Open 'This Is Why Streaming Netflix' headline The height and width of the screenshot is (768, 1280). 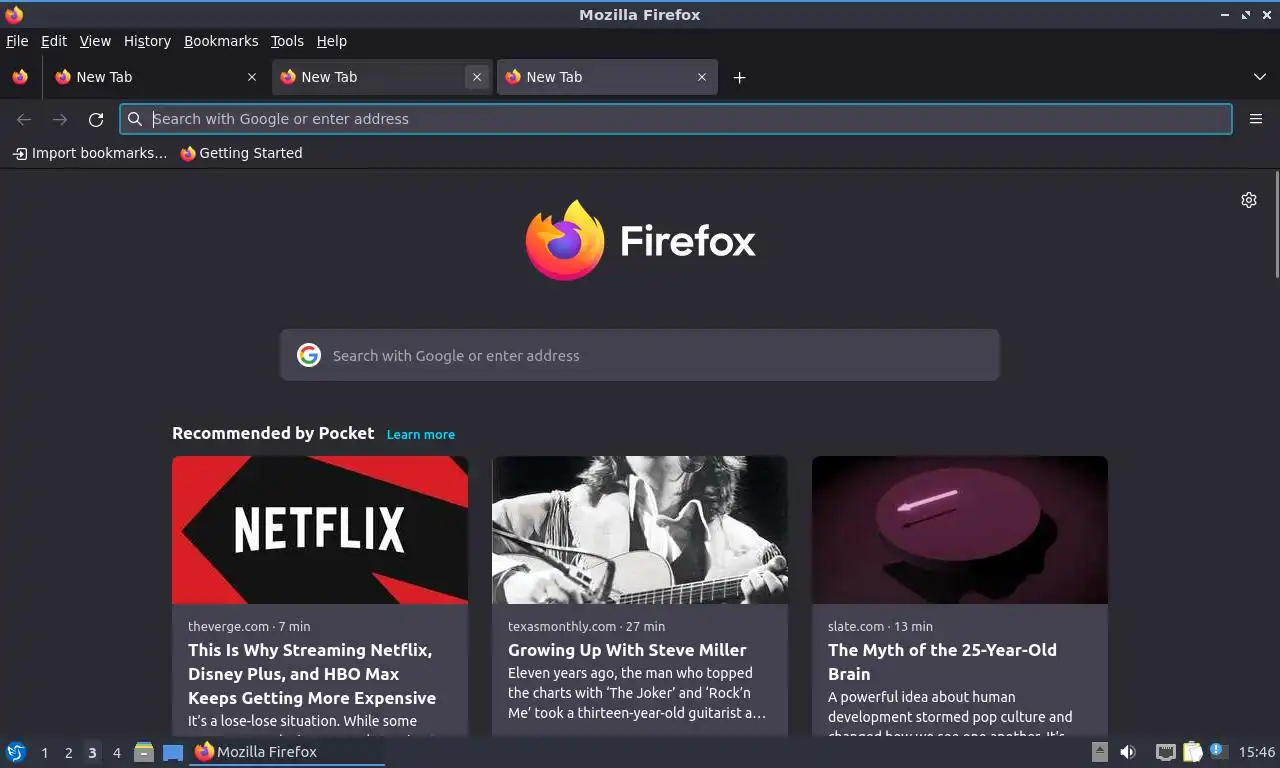coord(312,674)
